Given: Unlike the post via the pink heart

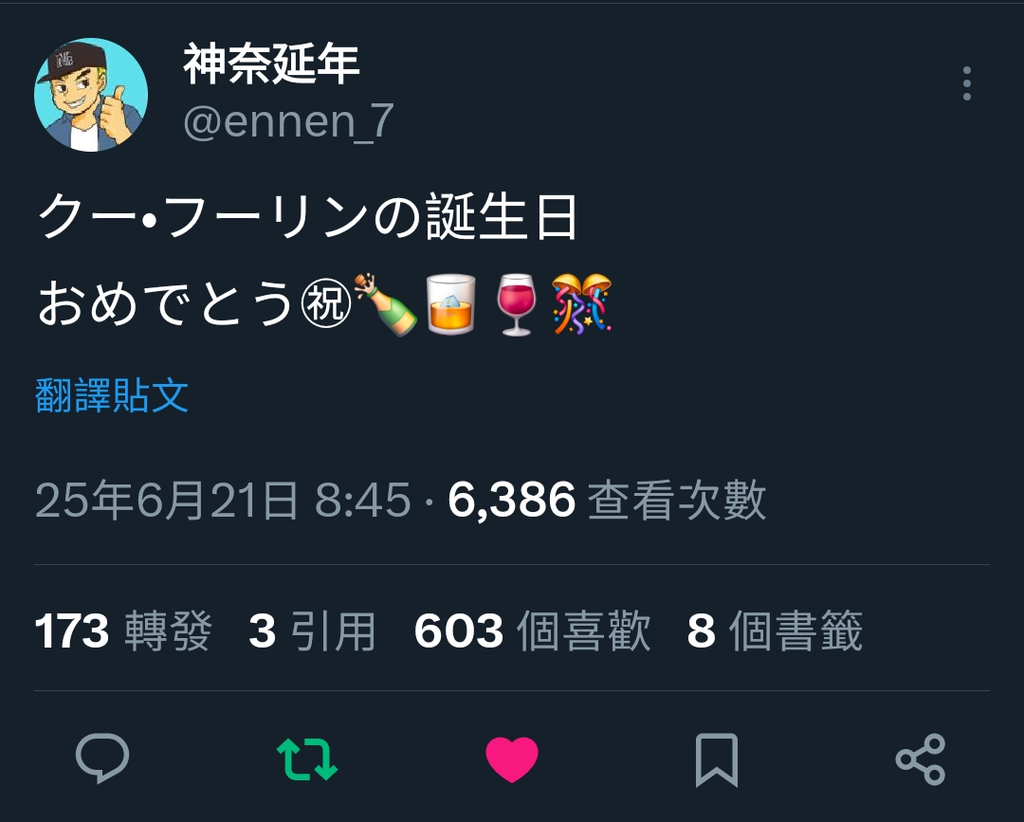Looking at the screenshot, I should click(512, 759).
